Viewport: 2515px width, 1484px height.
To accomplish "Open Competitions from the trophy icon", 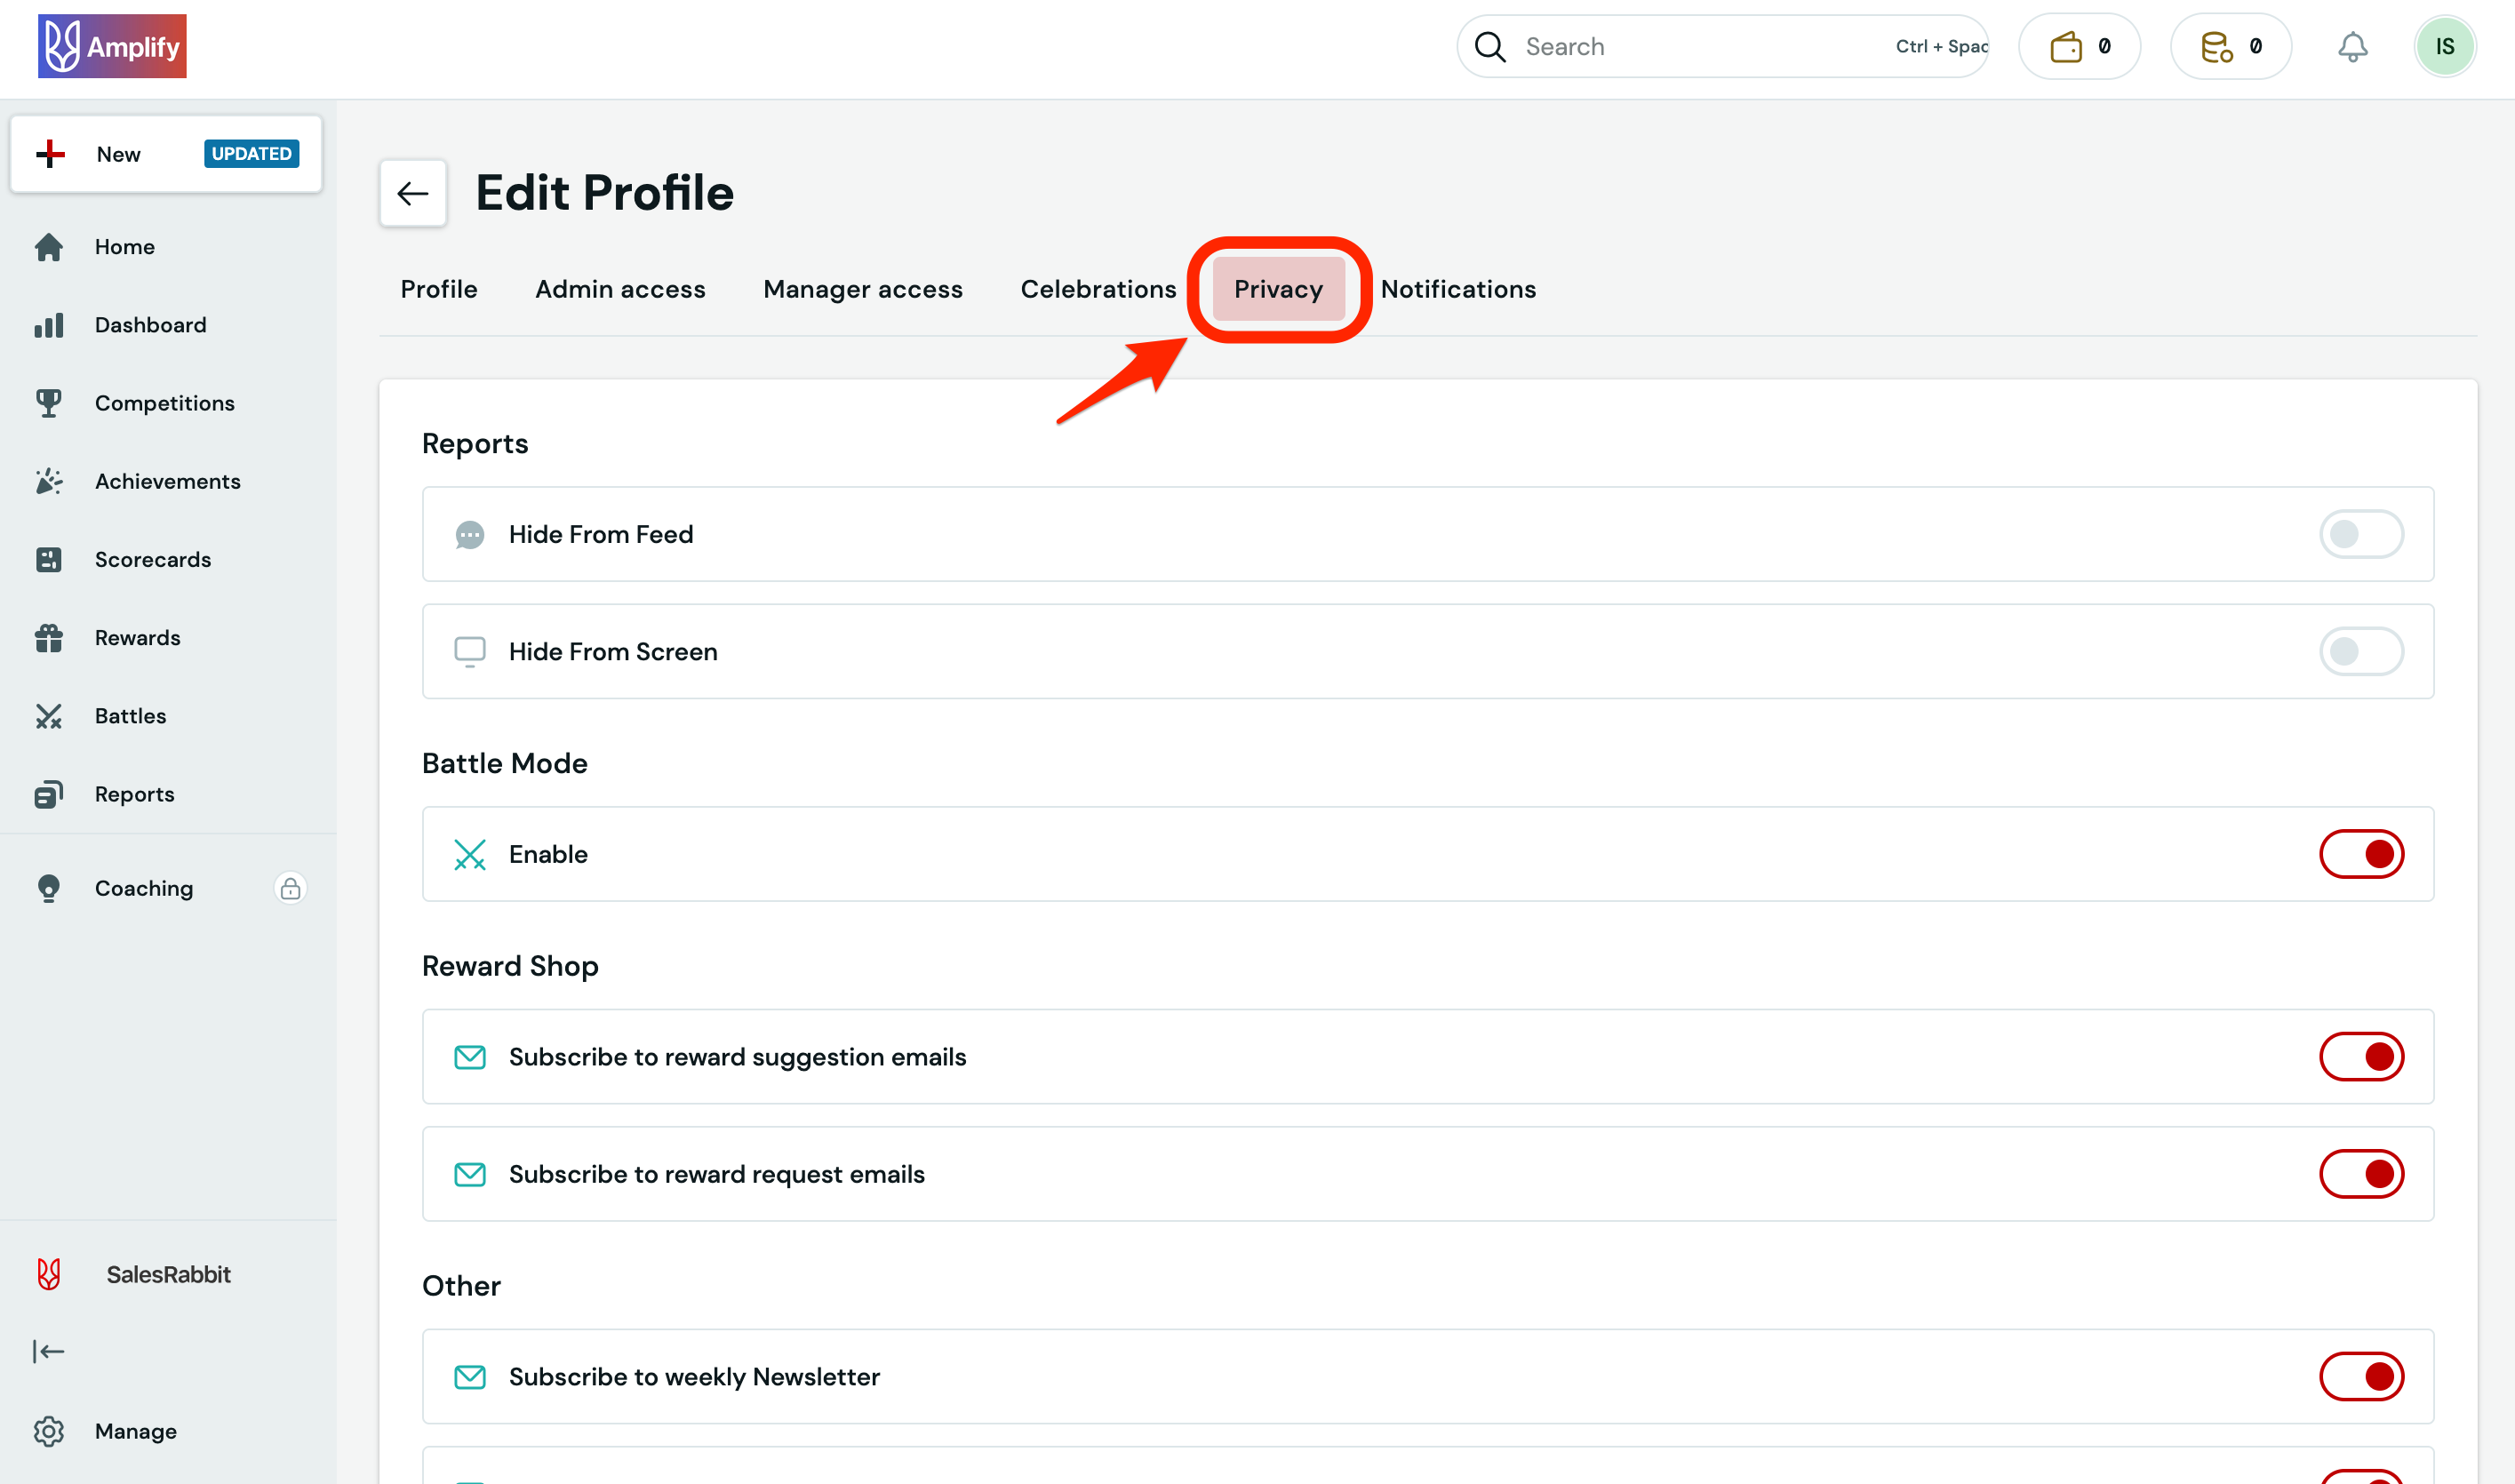I will coord(49,403).
